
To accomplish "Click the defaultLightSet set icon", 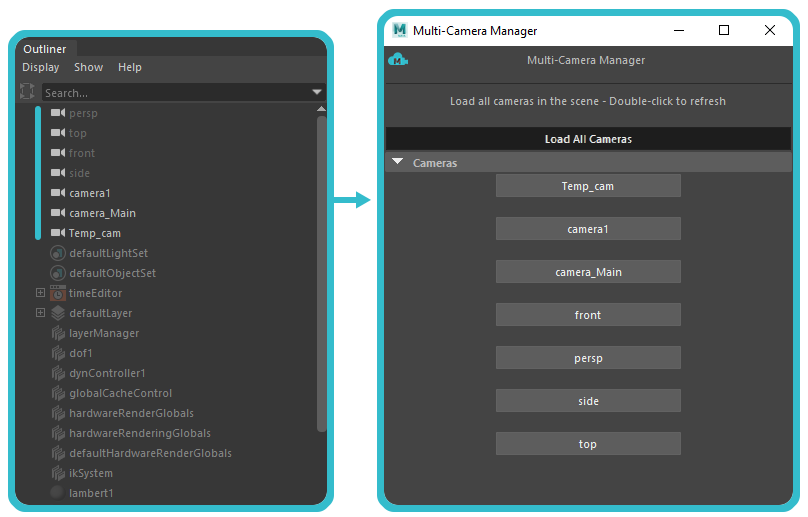I will (x=58, y=253).
